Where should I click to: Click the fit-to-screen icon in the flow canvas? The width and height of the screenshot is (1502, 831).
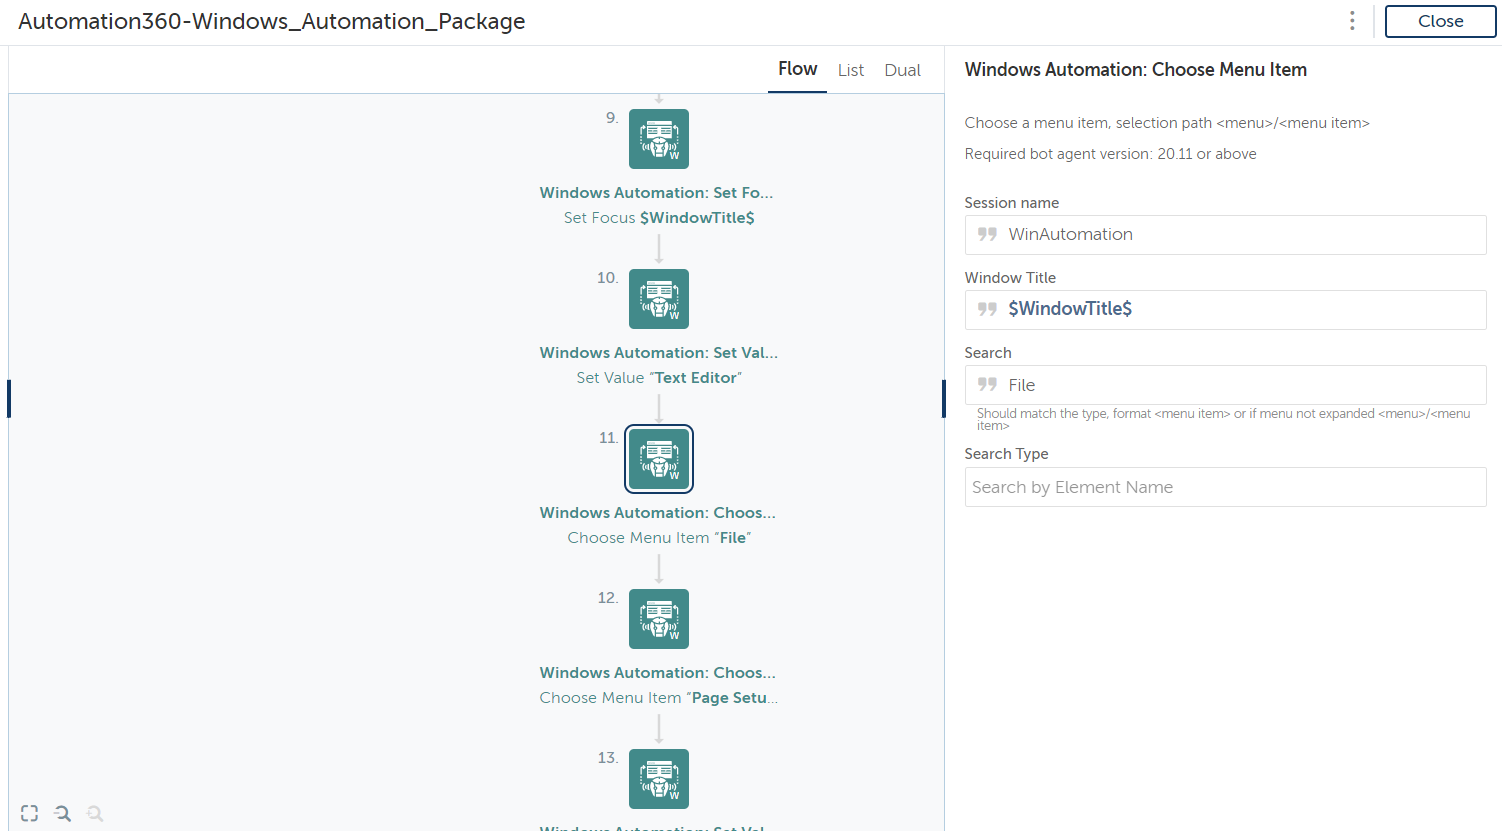pyautogui.click(x=30, y=813)
